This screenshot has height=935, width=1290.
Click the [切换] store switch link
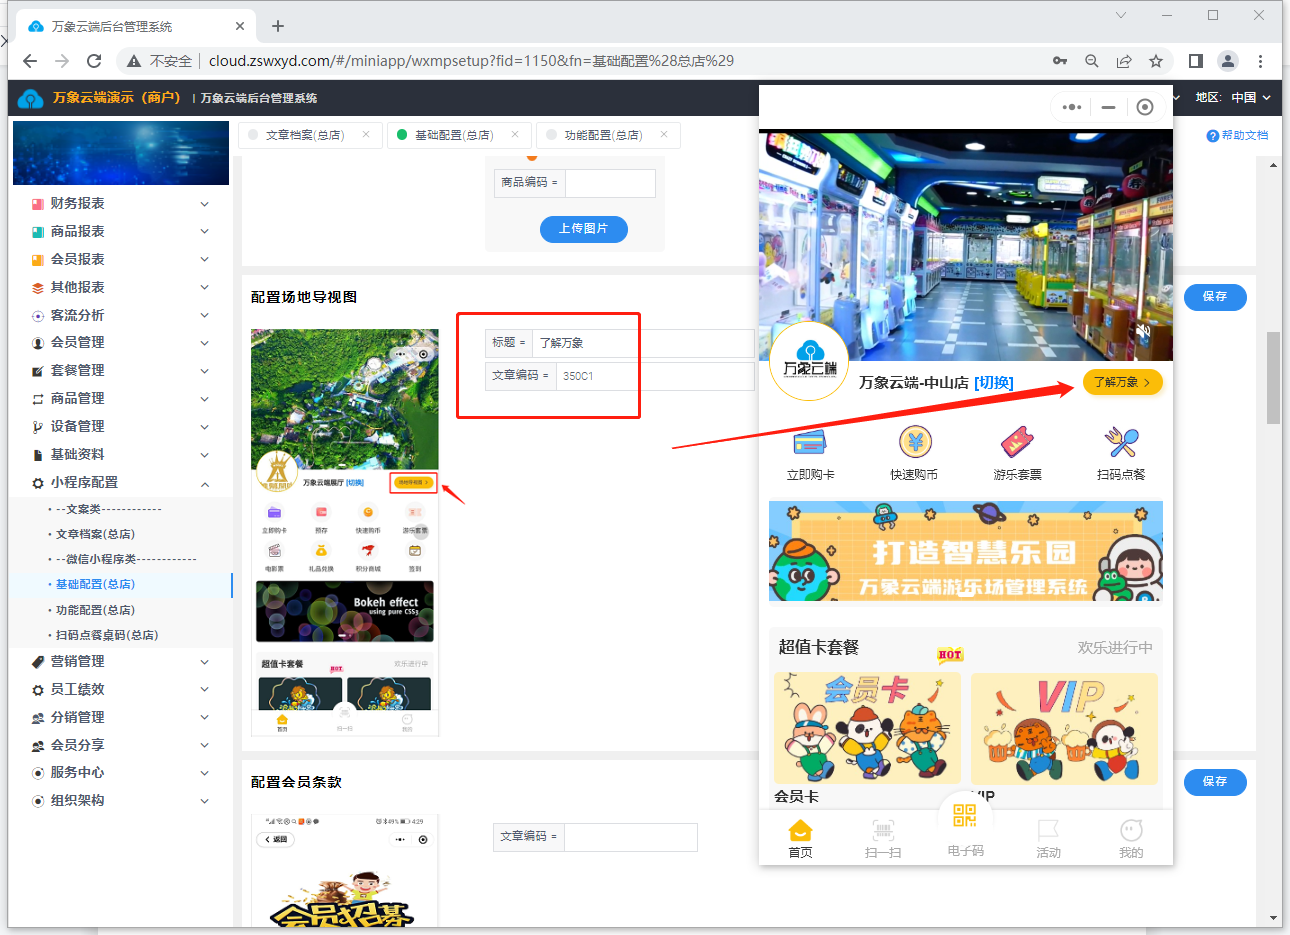point(994,383)
